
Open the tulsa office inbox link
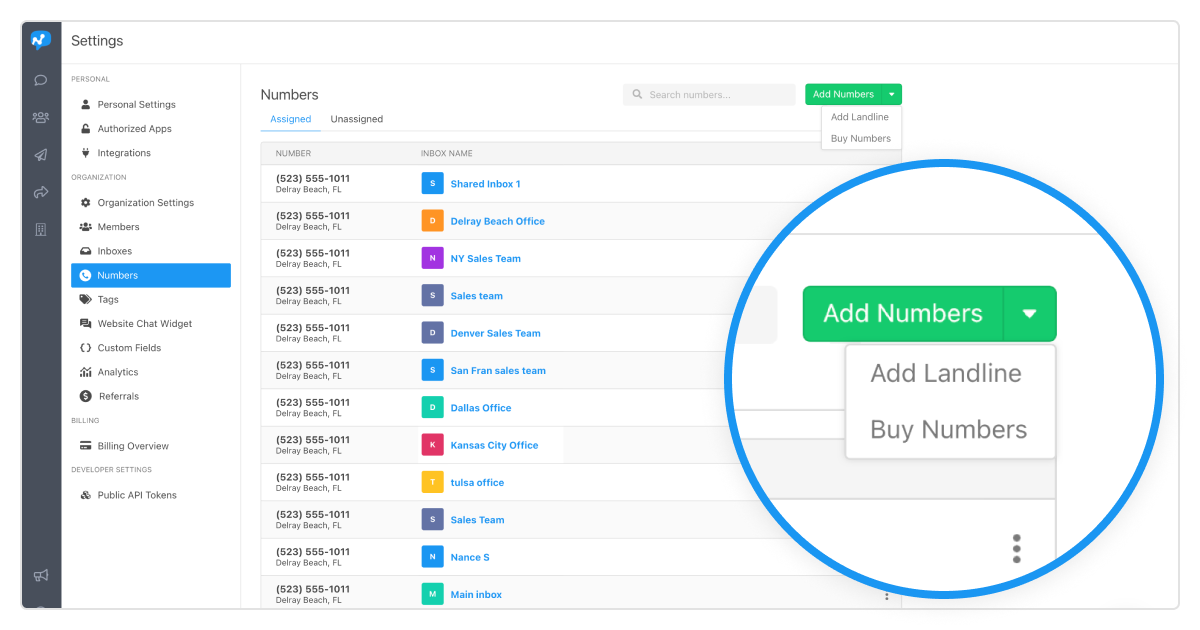(478, 482)
